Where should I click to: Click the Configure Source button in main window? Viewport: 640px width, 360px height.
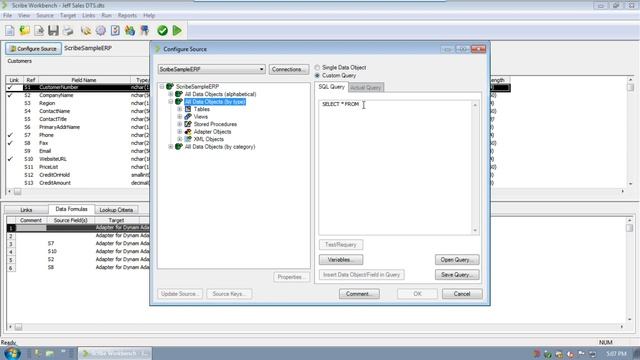[x=33, y=49]
